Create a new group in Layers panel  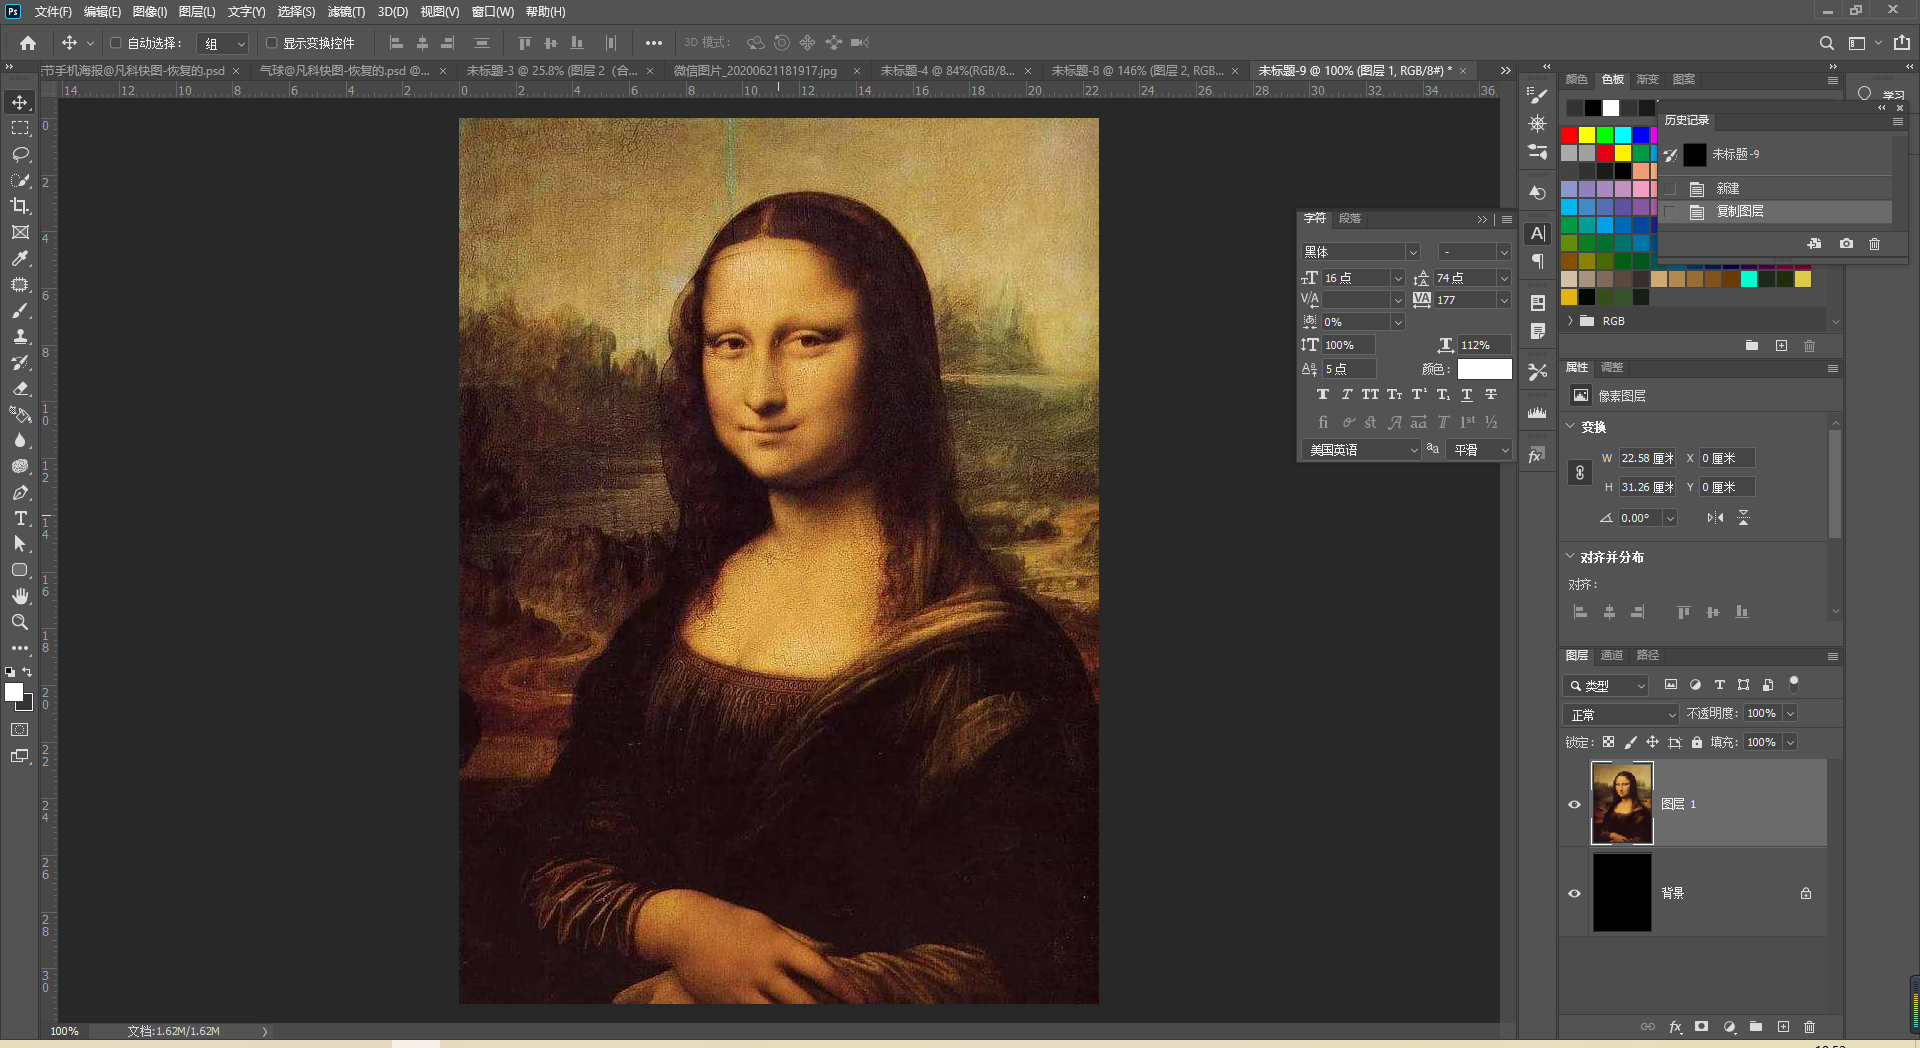coord(1756,1027)
